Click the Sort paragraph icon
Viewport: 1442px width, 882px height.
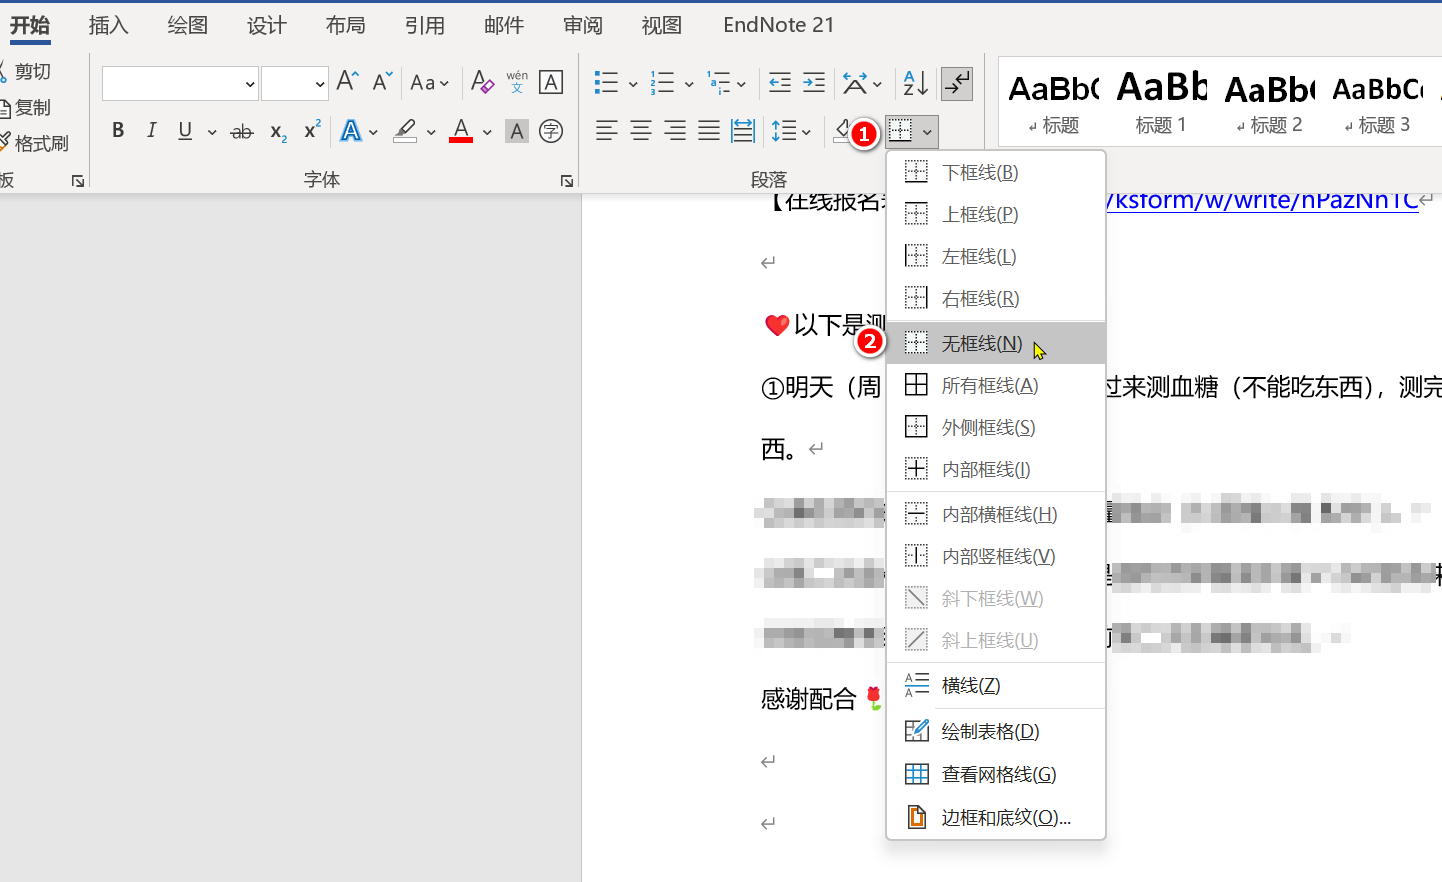(x=915, y=83)
